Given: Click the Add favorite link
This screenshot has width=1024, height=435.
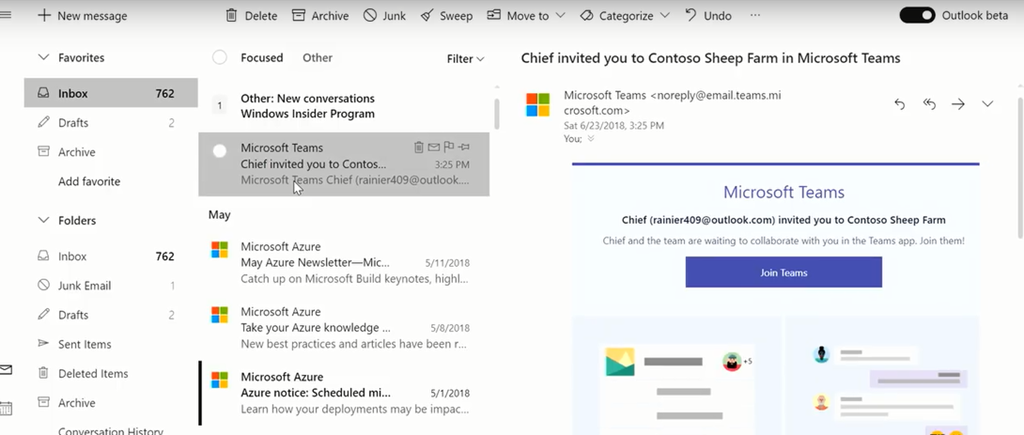Looking at the screenshot, I should [89, 182].
